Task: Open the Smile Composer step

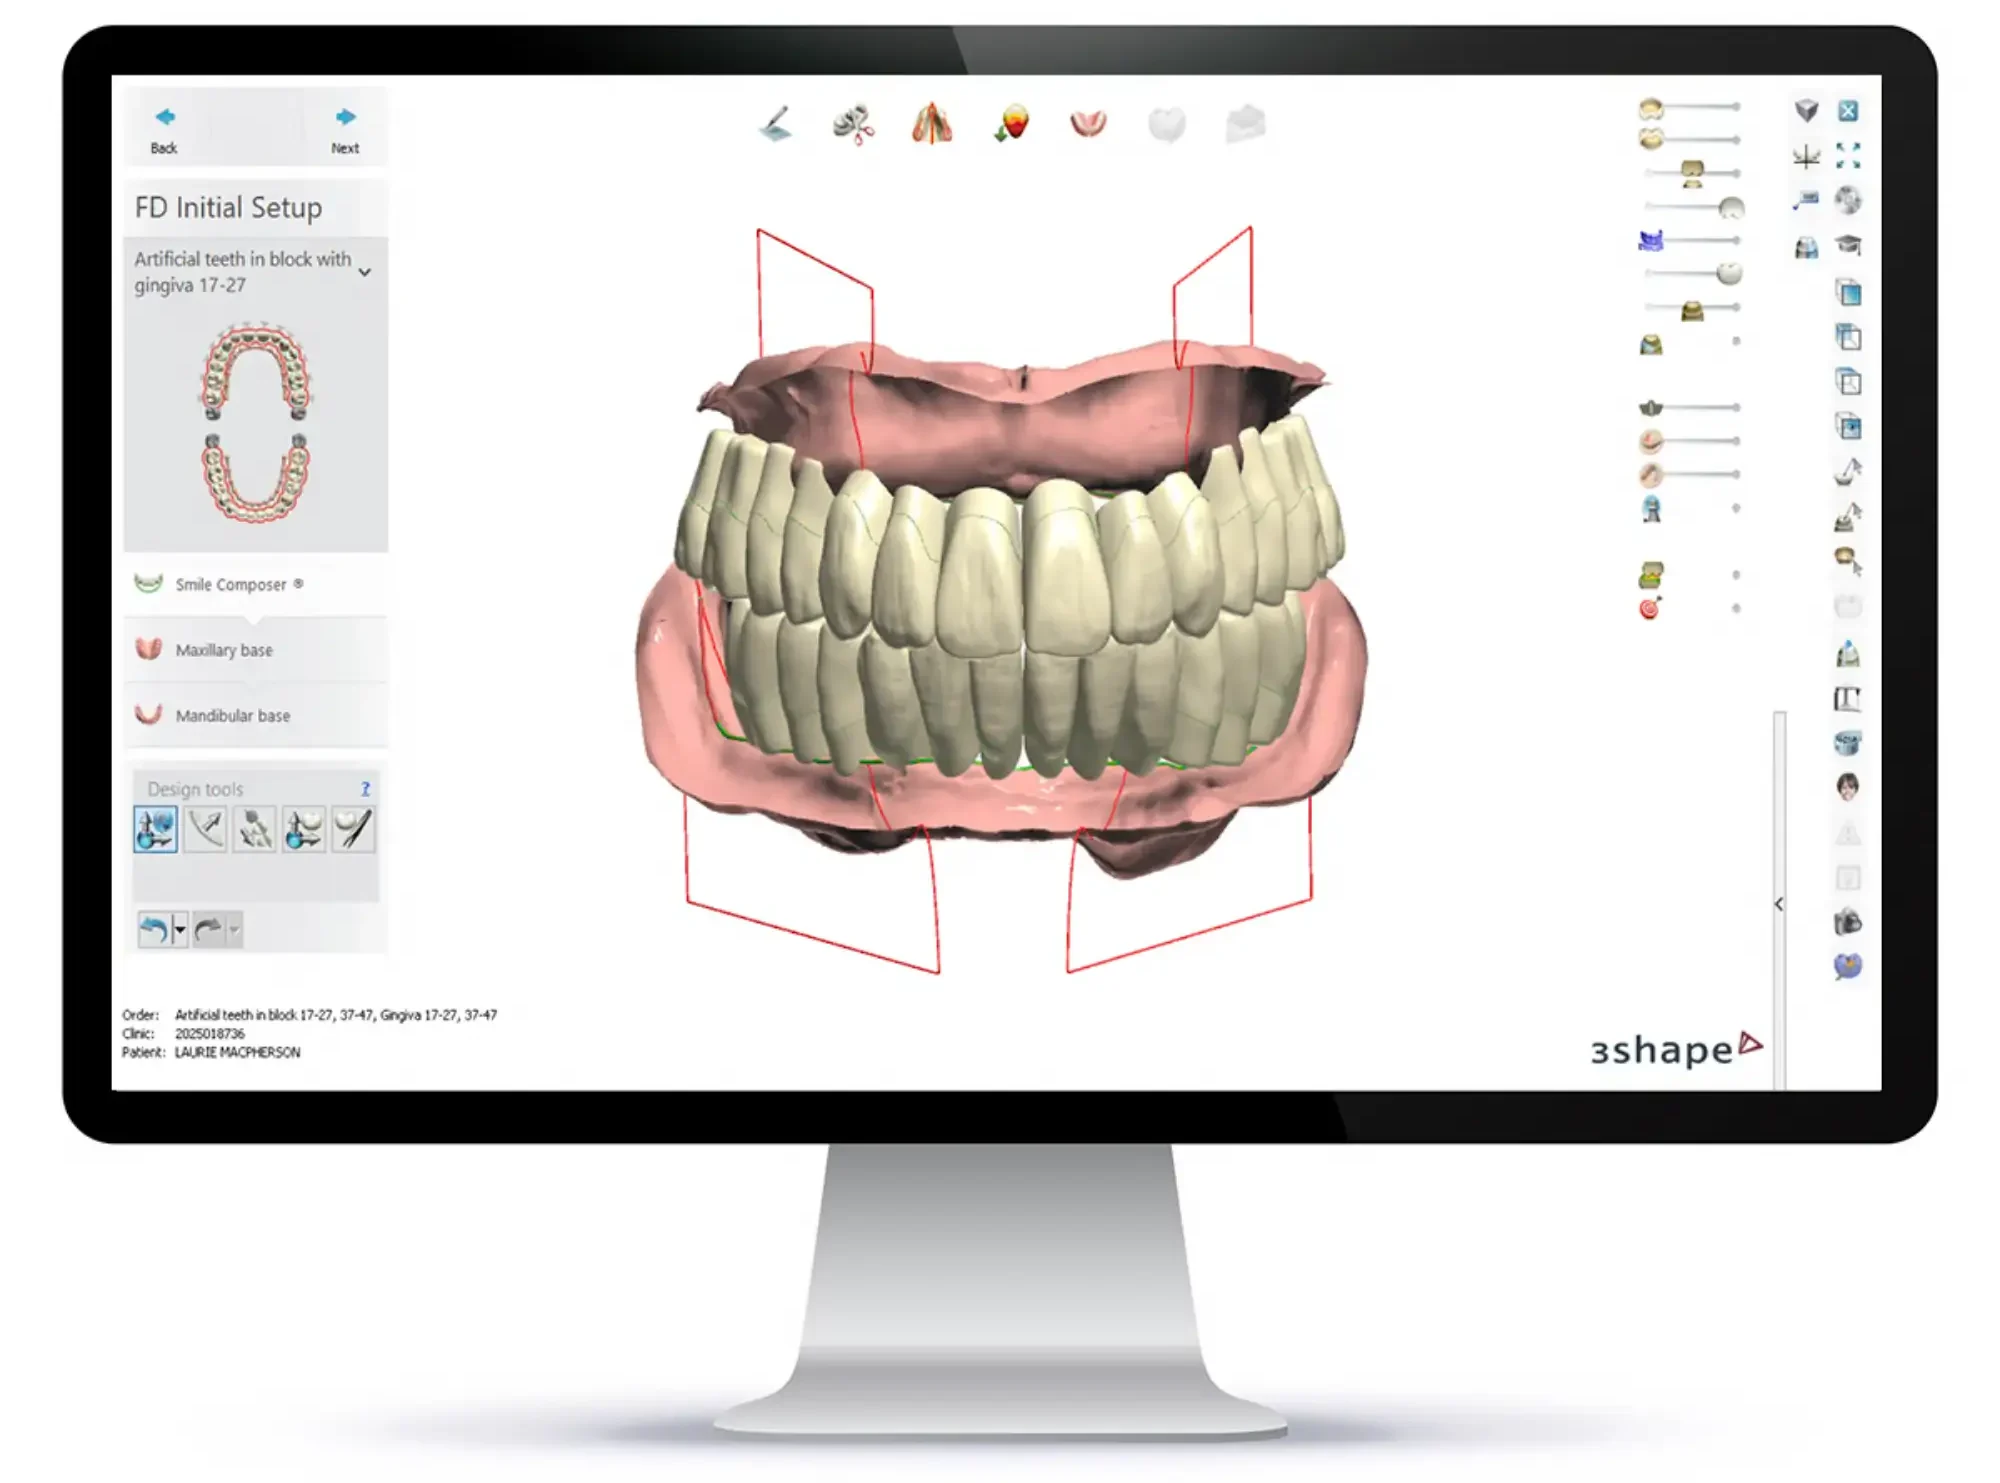Action: point(231,585)
